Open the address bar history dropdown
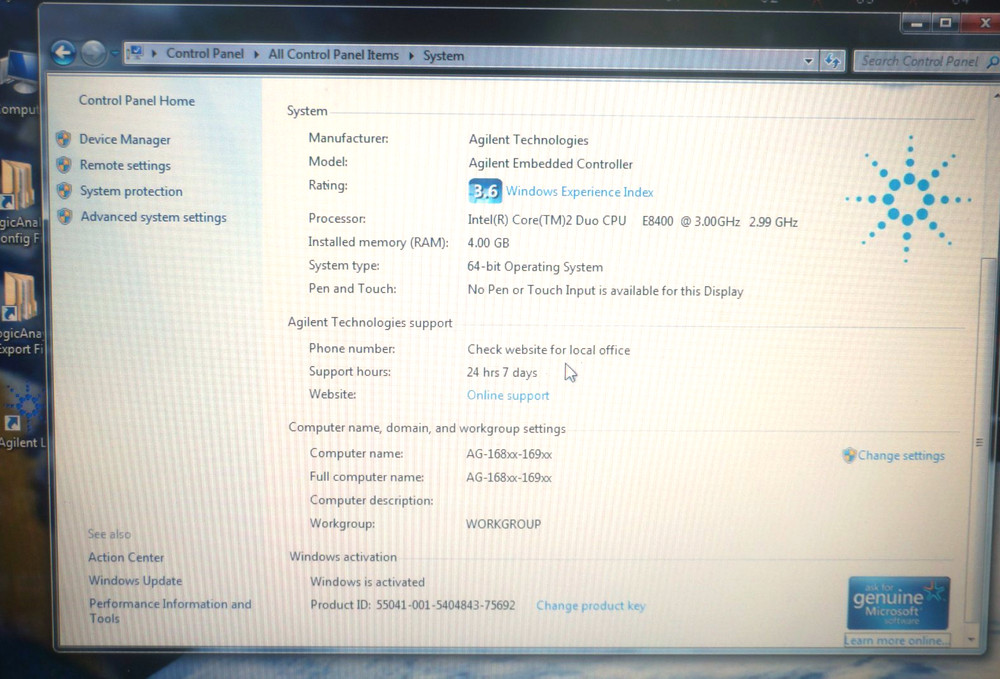 [x=809, y=61]
